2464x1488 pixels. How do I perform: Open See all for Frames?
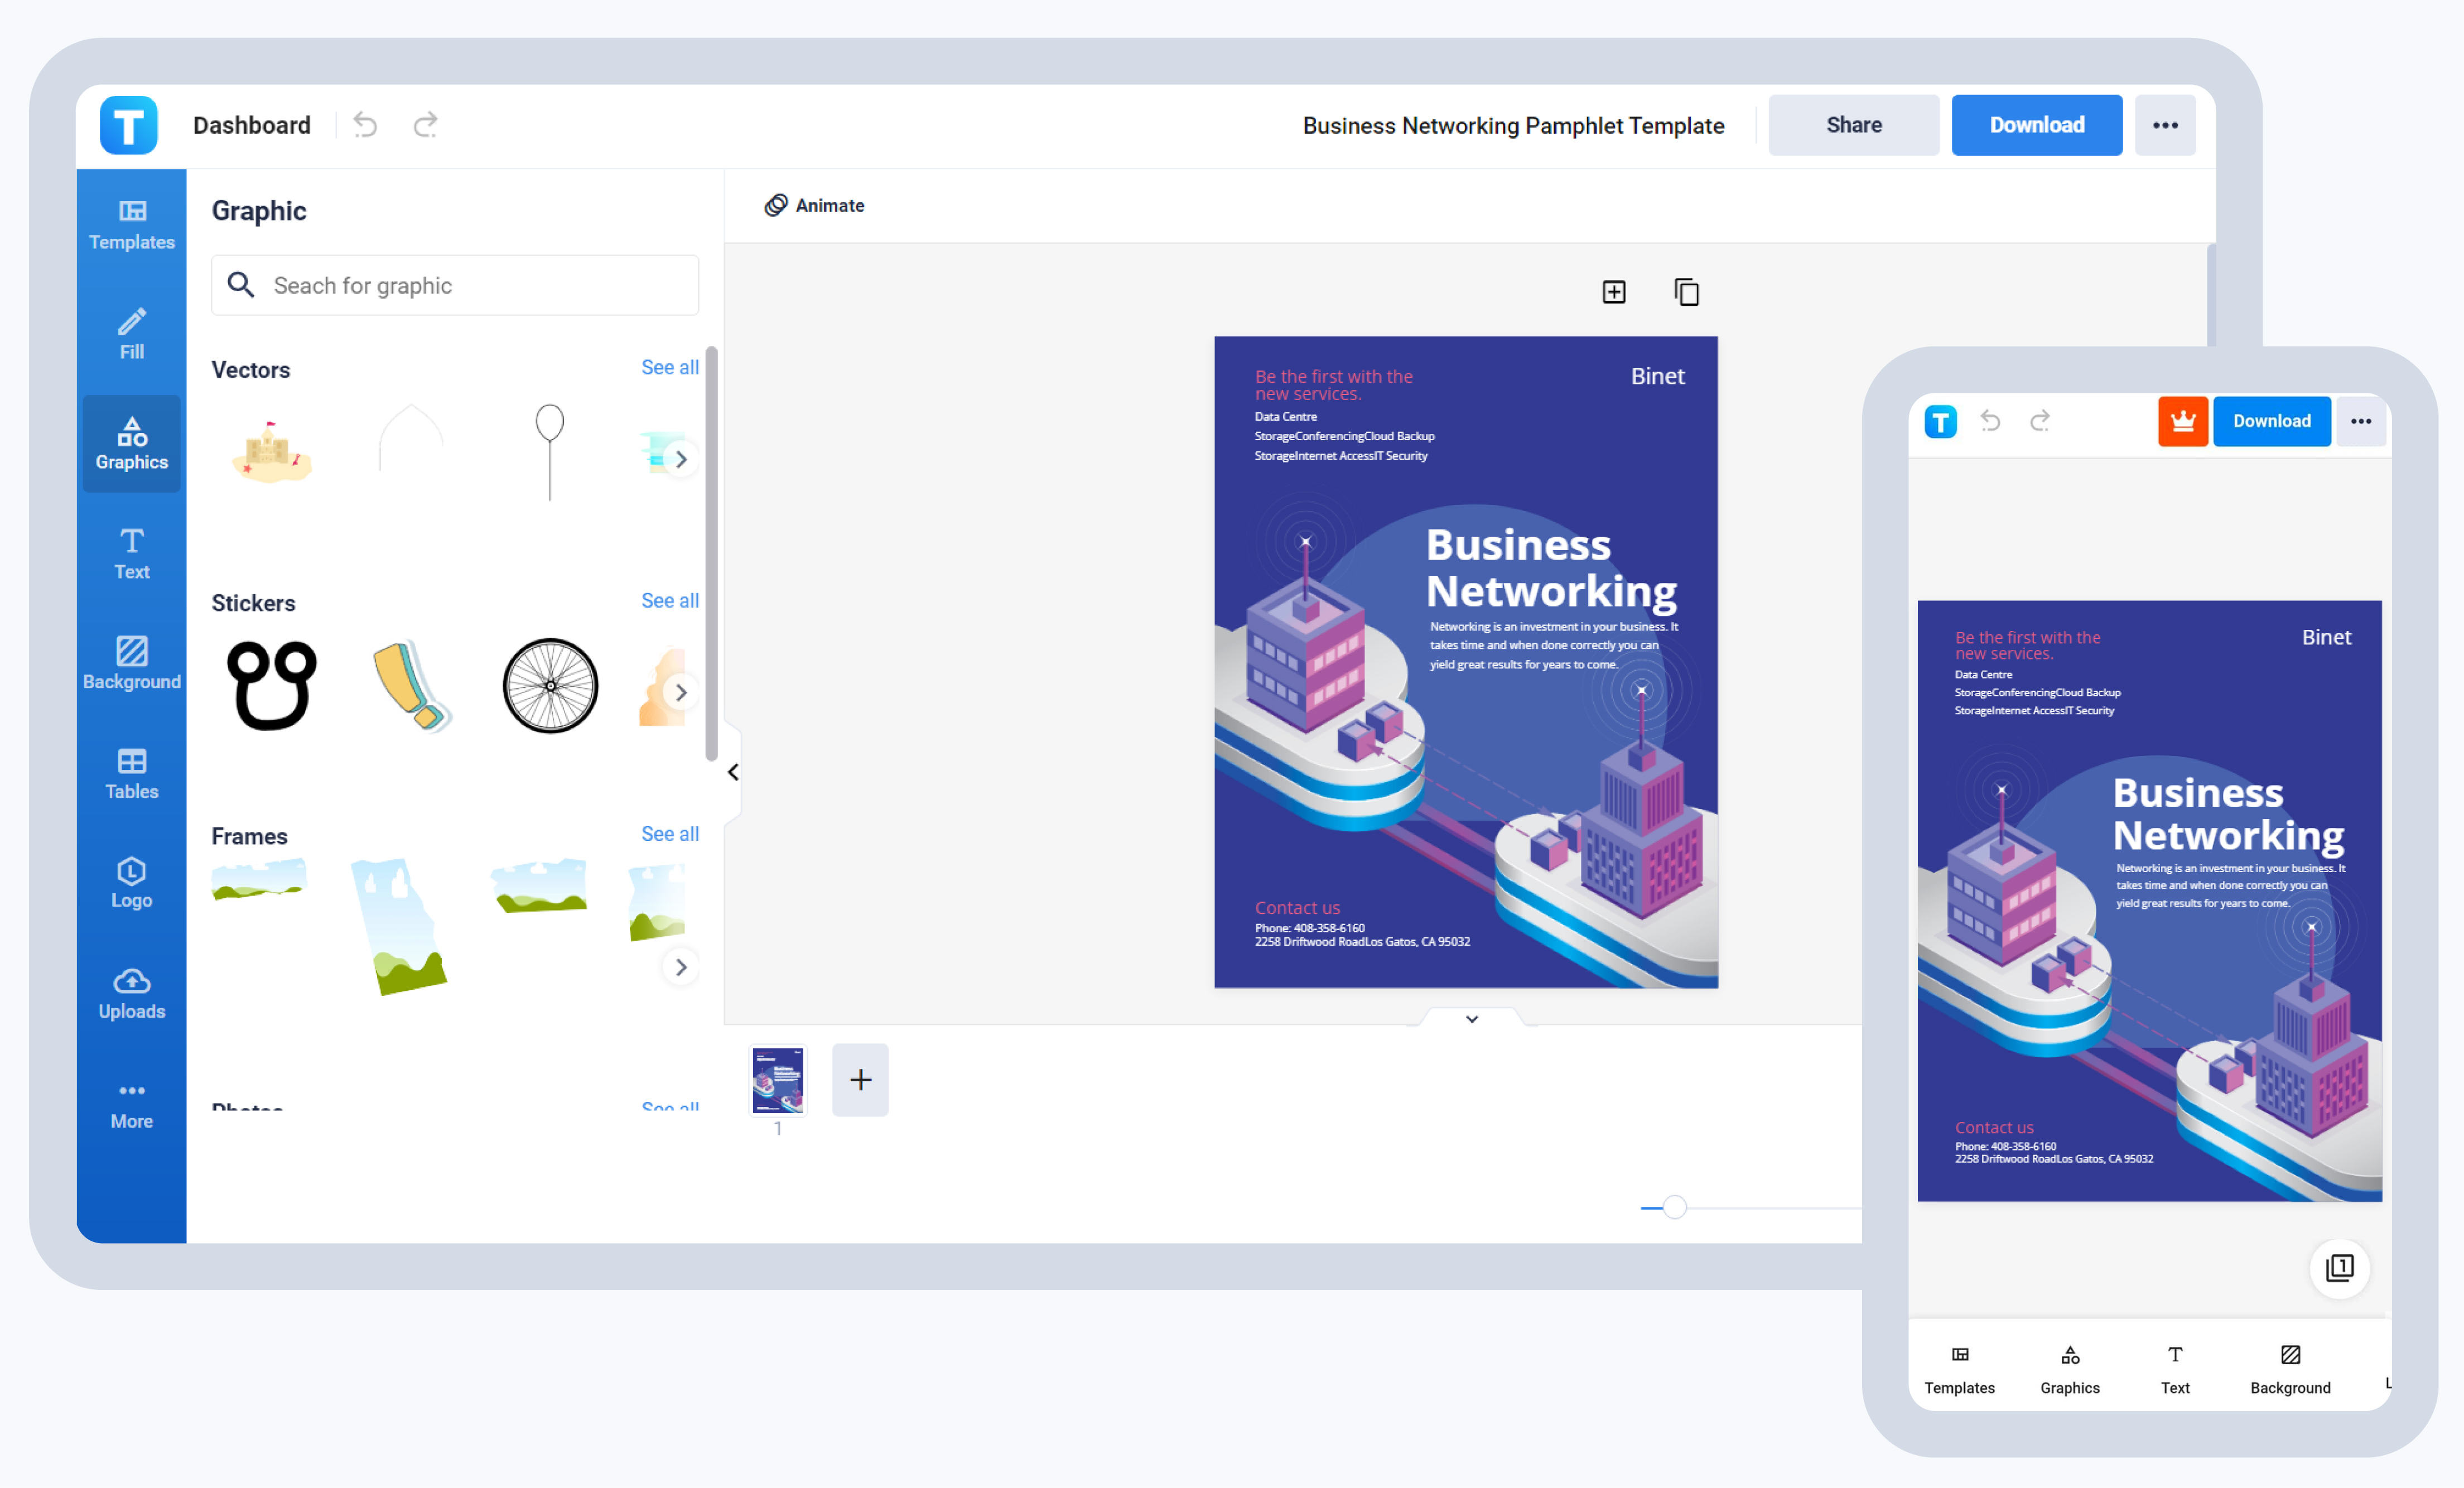coord(669,833)
